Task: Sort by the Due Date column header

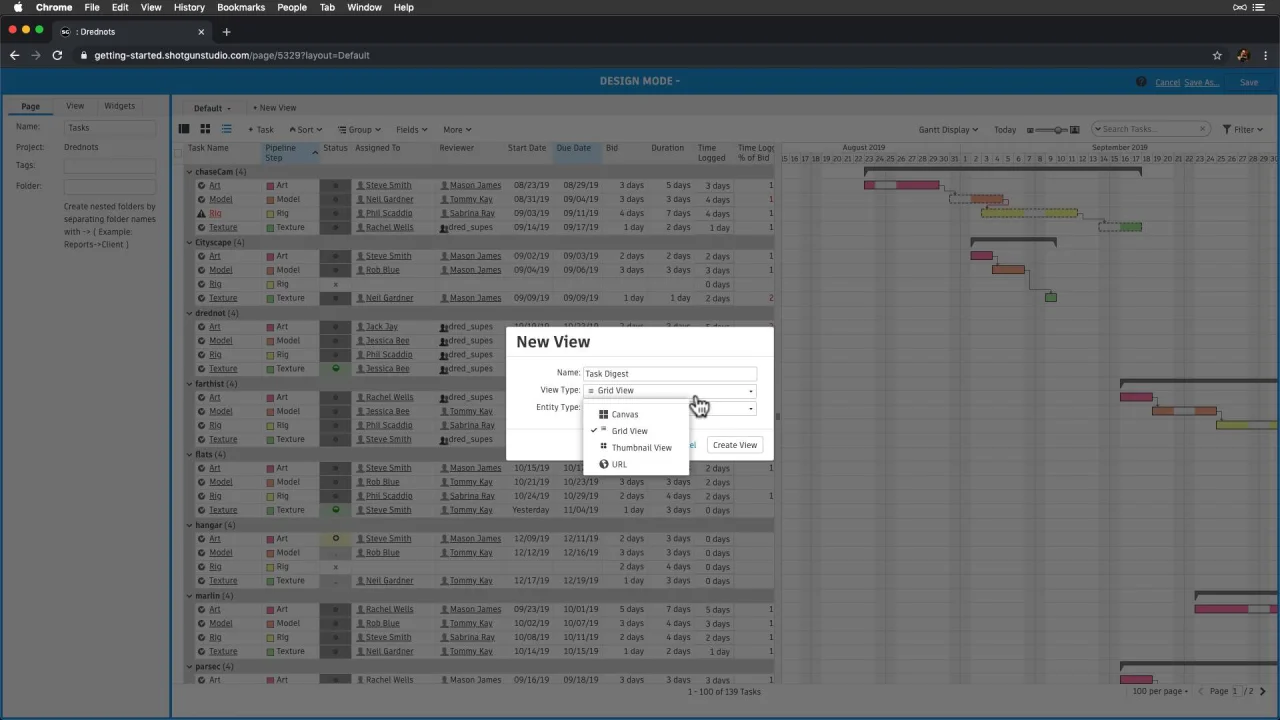Action: (578, 152)
